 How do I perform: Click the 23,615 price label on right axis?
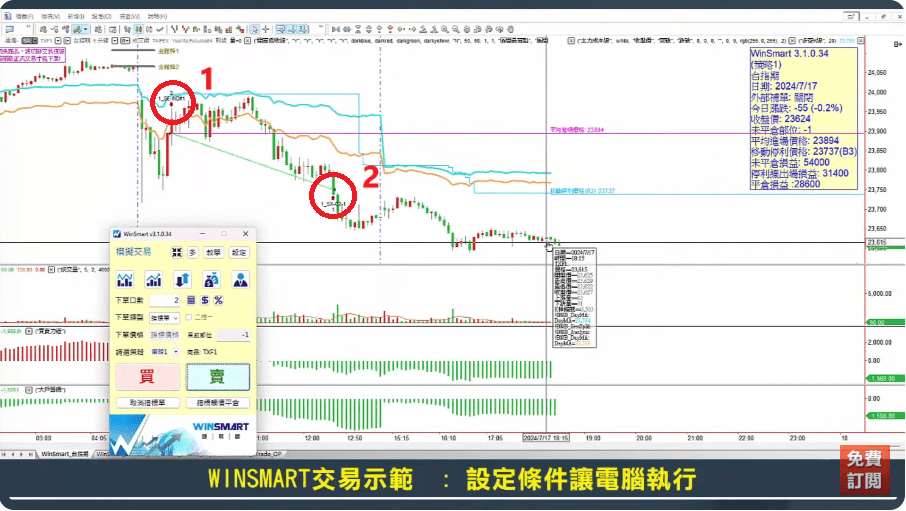tap(877, 242)
